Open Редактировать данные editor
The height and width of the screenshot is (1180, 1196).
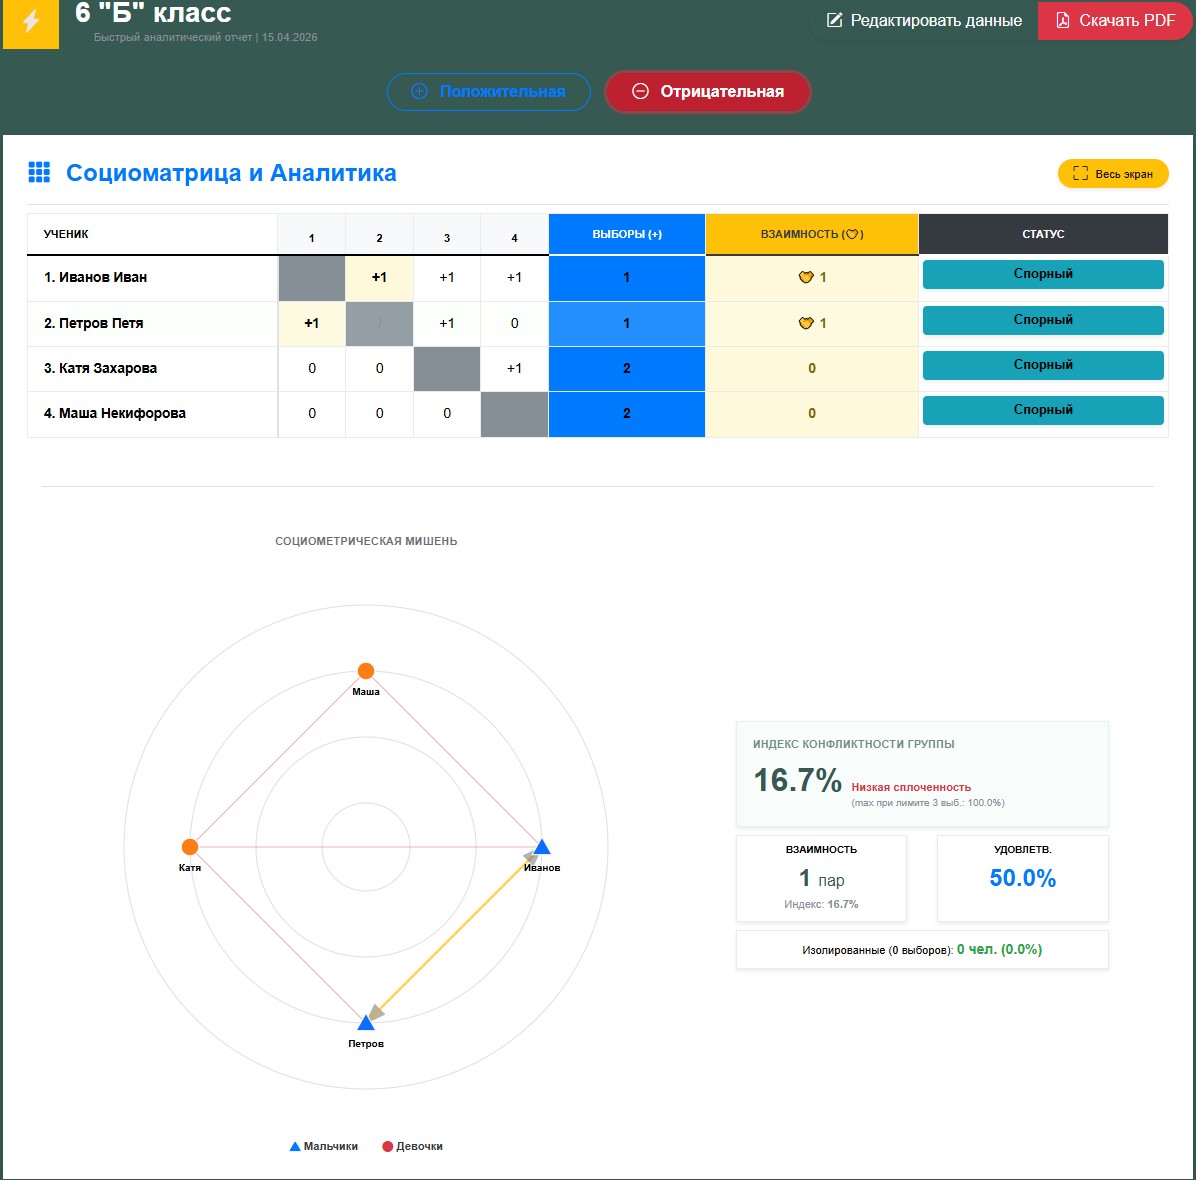coord(924,21)
